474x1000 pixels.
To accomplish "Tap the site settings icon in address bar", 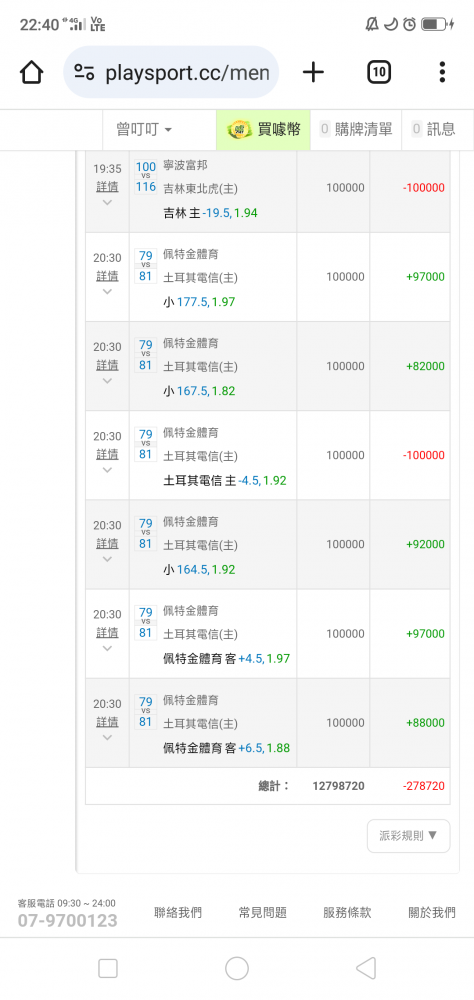I will click(84, 72).
